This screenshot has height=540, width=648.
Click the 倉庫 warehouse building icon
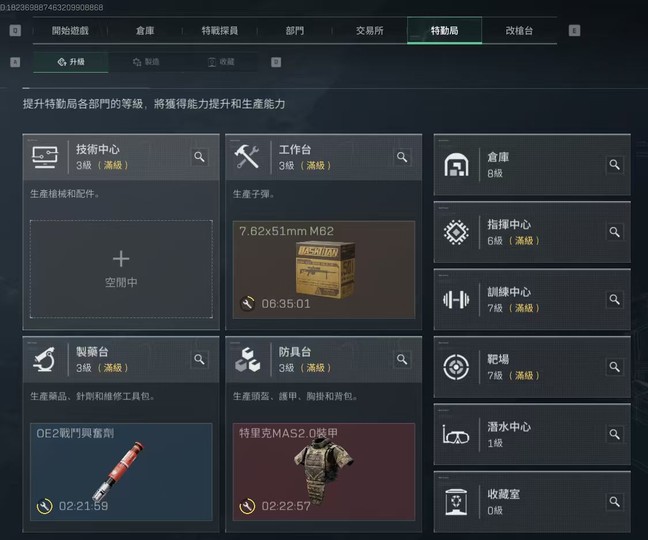456,164
